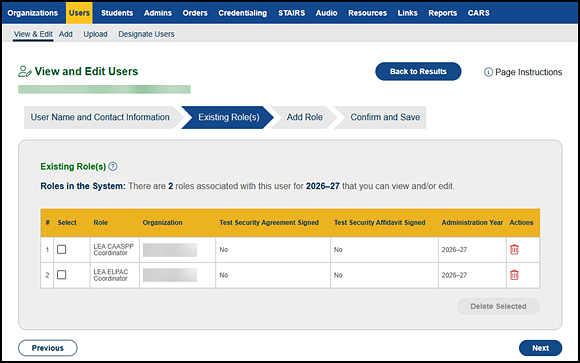The image size is (580, 363).
Task: Click the user-edit icon beside View and Edit Users
Action: tap(25, 71)
